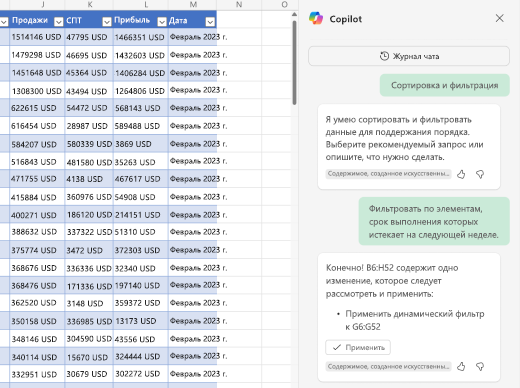Screen dimensions: 520x388
Task: Select cell with 332951 USD
Action: click(x=37, y=374)
